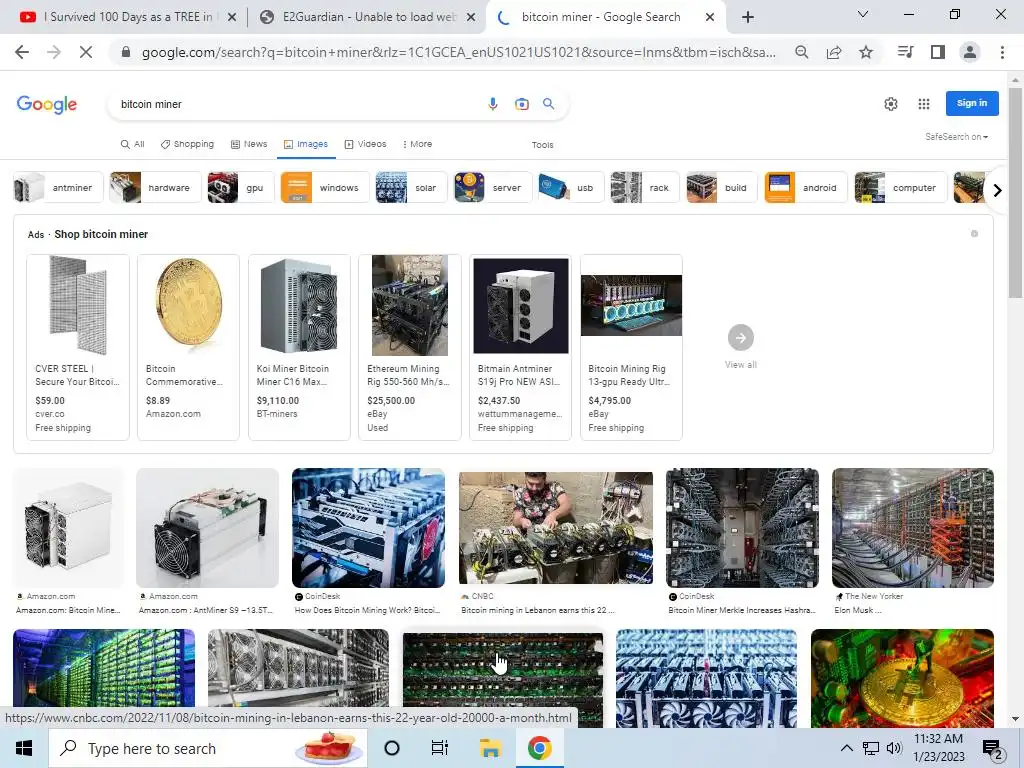This screenshot has height=768, width=1024.
Task: Stop loading the page
Action: pyautogui.click(x=86, y=52)
